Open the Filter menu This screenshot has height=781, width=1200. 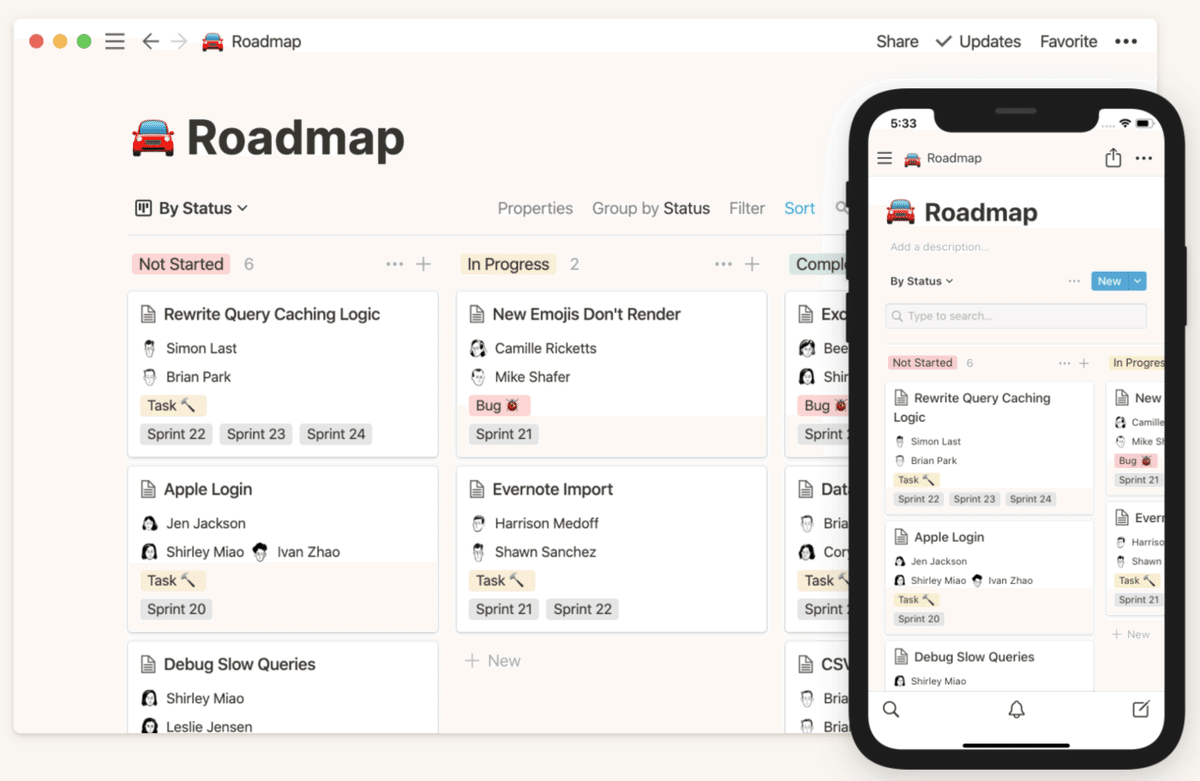(747, 208)
